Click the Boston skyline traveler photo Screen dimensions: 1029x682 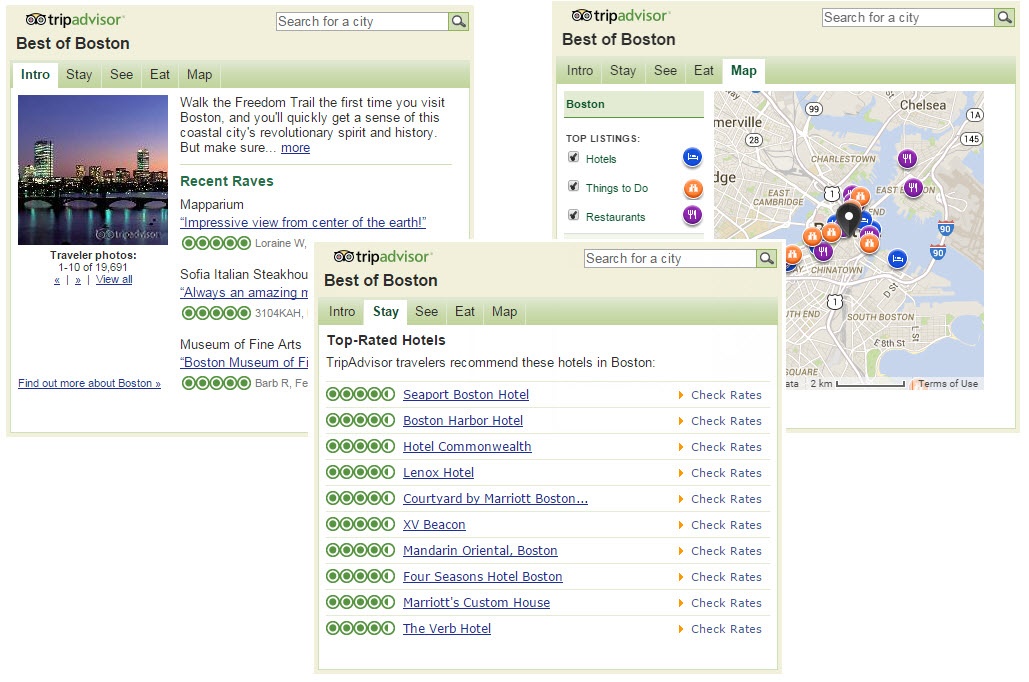click(x=93, y=170)
